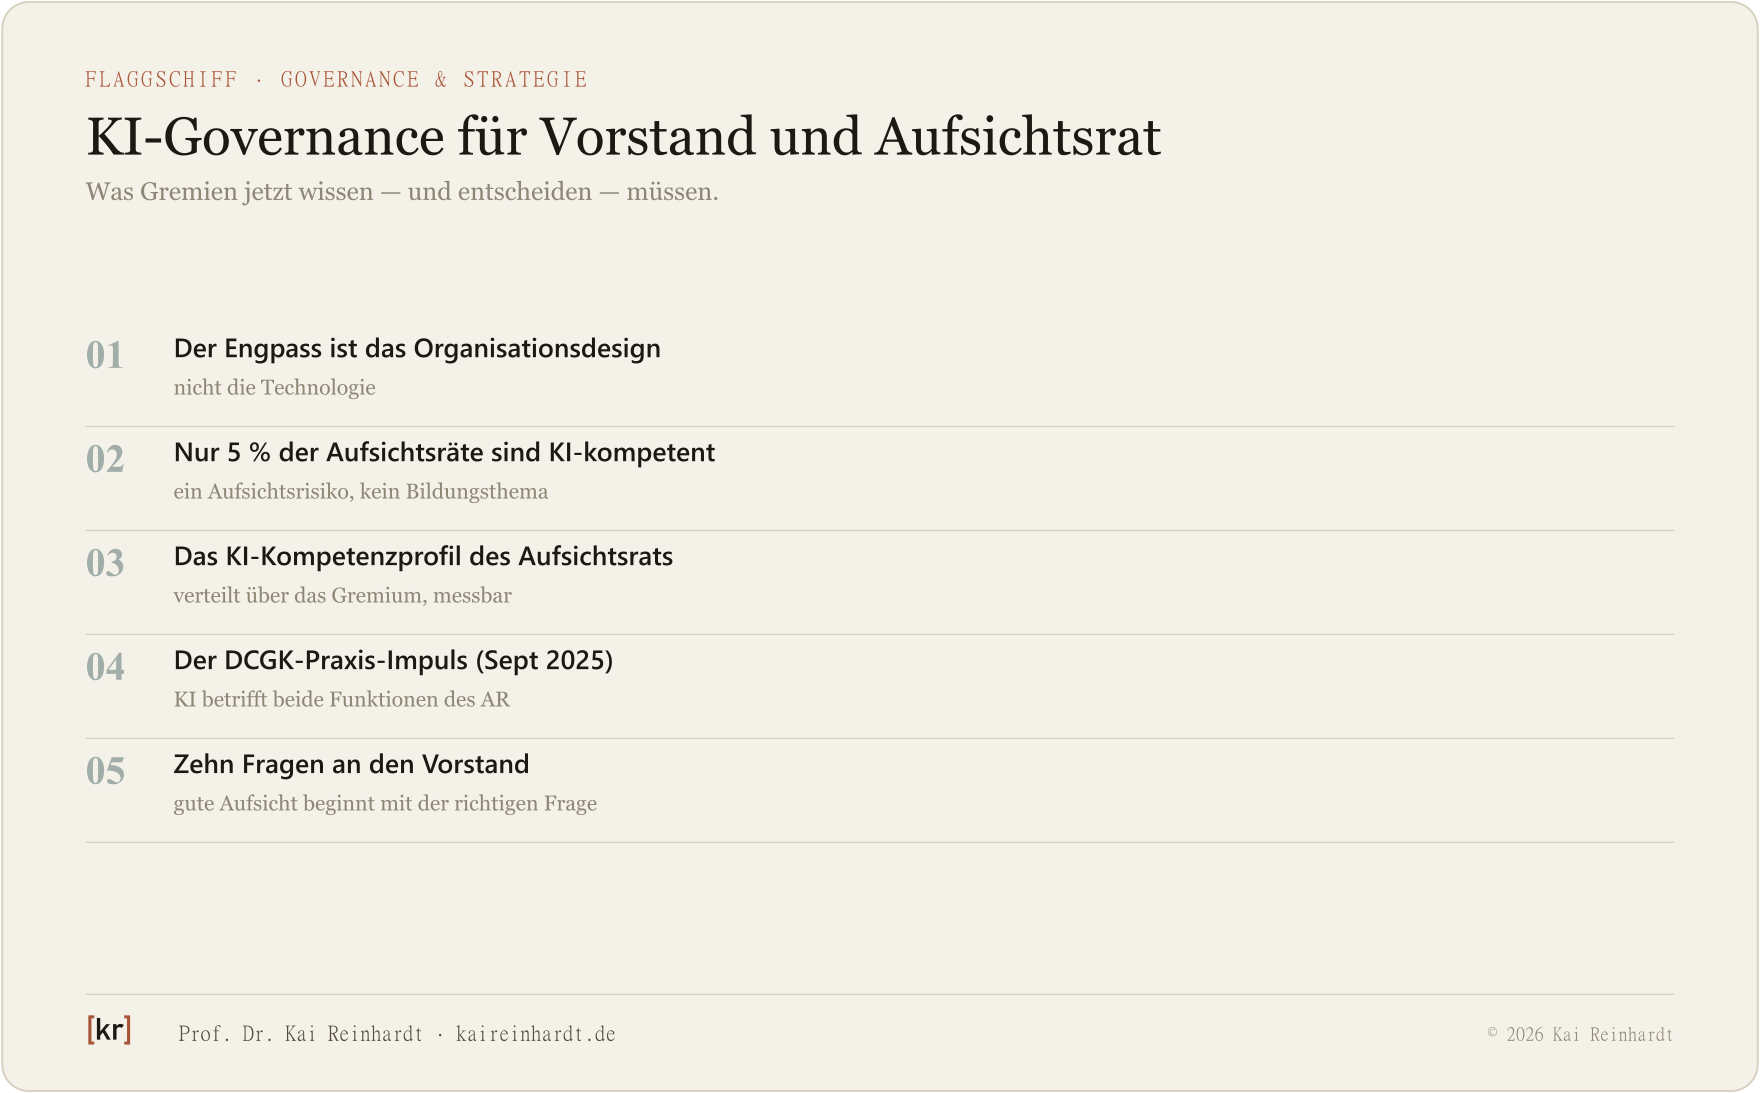Click the subtext 'nicht die Technologie'

(275, 388)
